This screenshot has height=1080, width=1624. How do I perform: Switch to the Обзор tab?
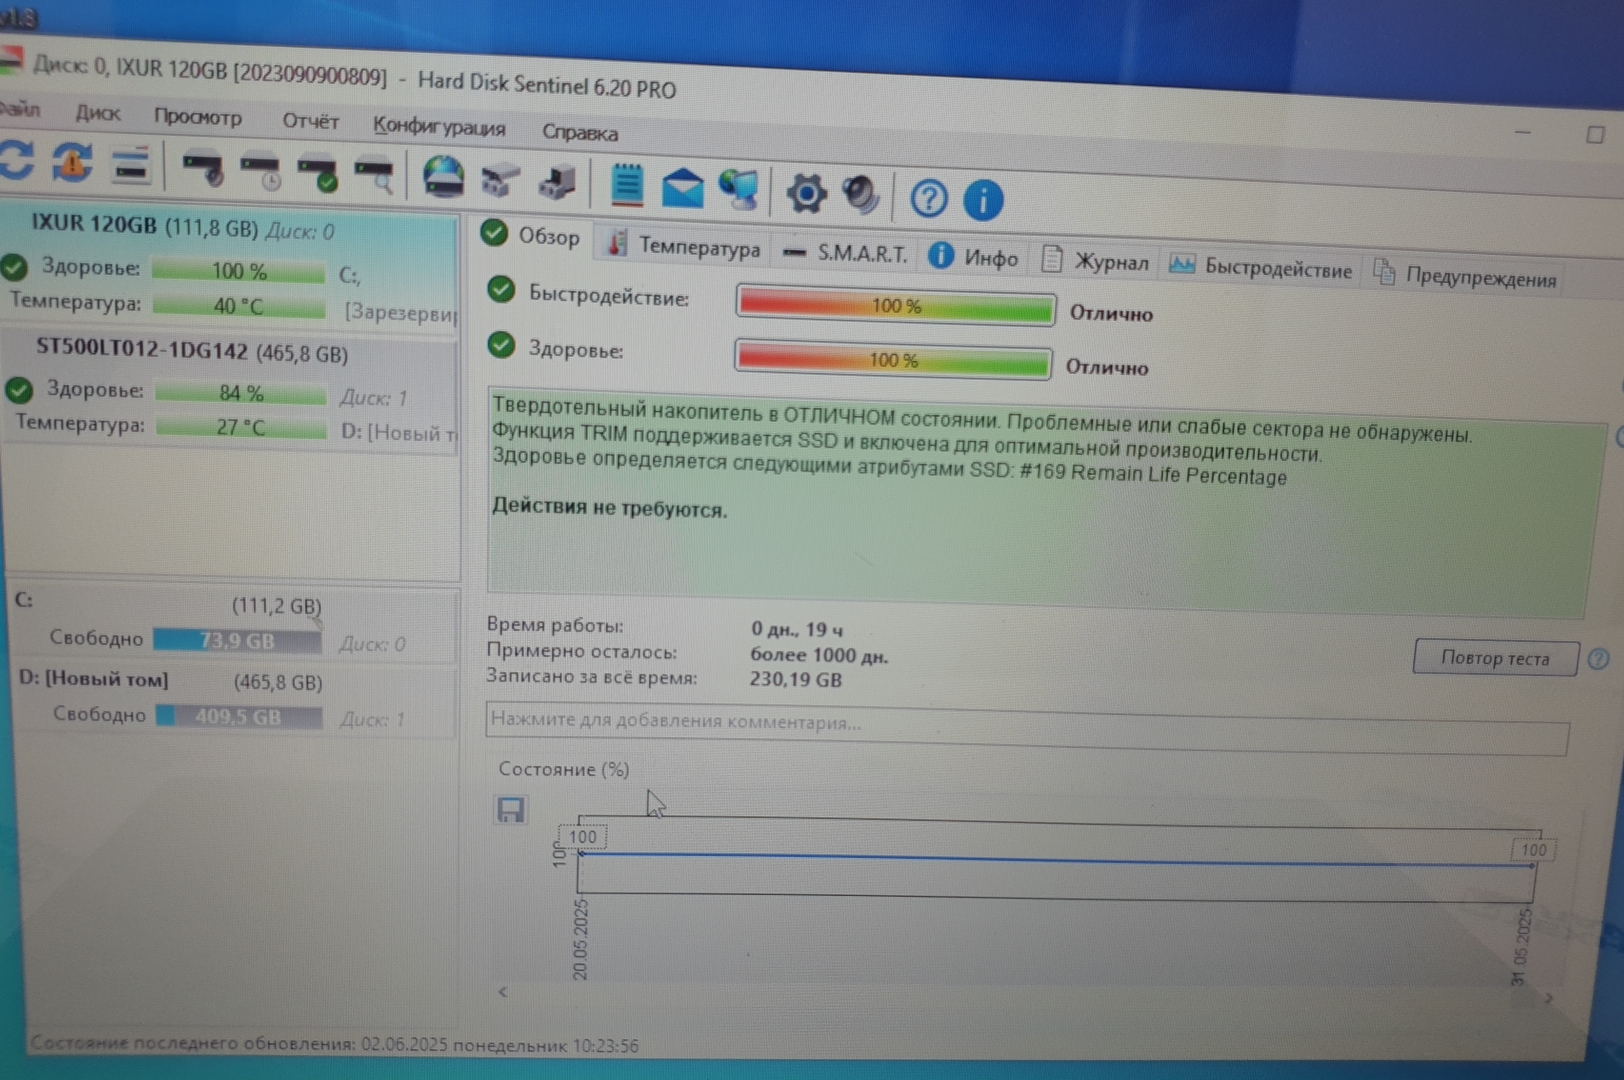(x=532, y=236)
